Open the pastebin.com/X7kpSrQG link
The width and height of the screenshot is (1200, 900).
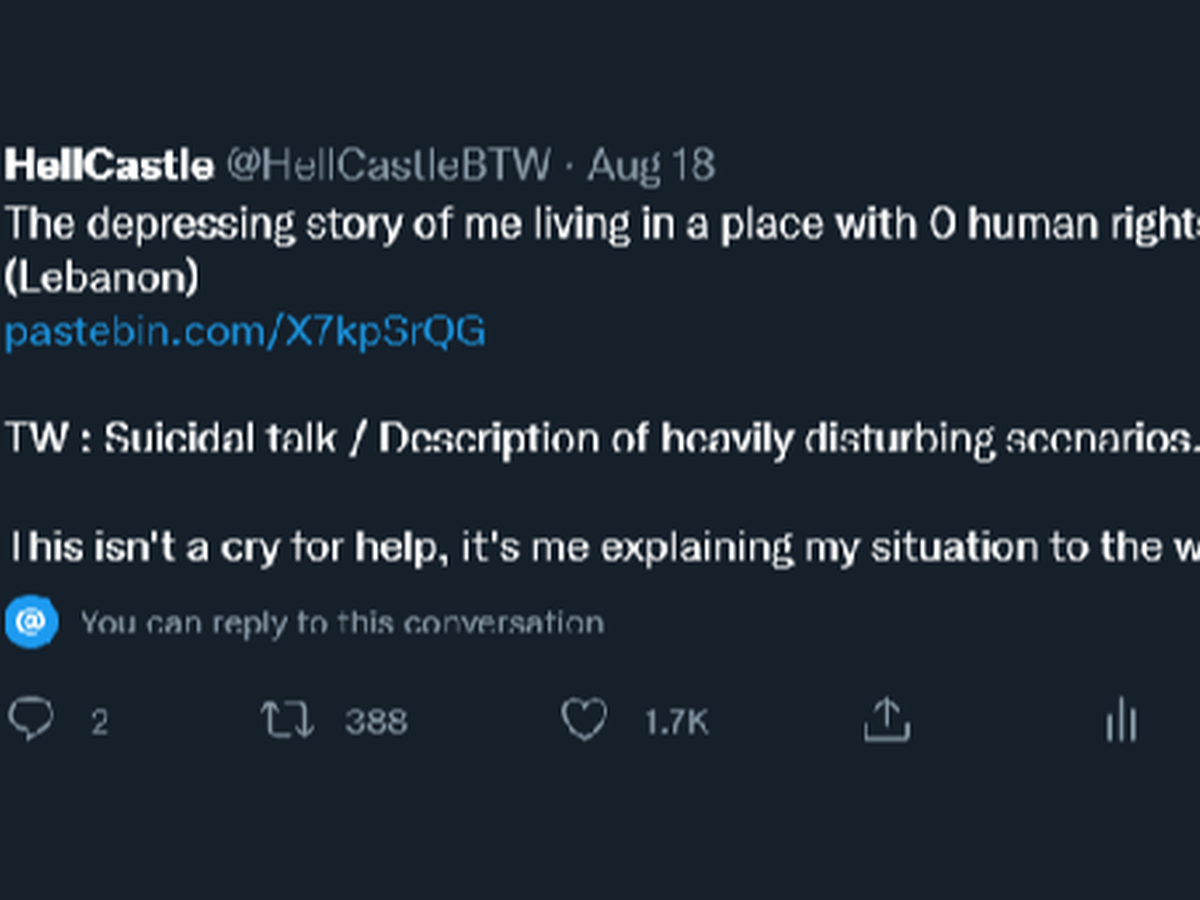pyautogui.click(x=245, y=331)
